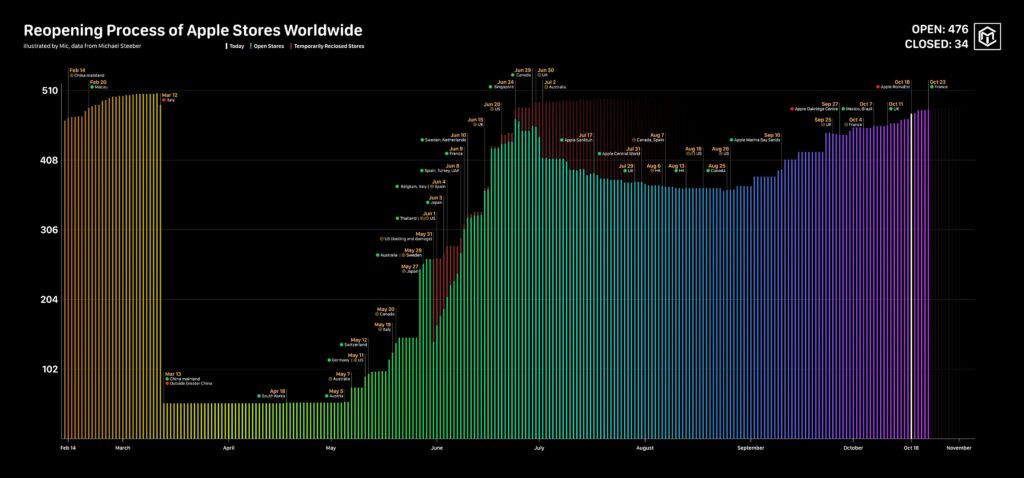
Task: Click the green dot next to South Korea
Action: click(x=259, y=396)
